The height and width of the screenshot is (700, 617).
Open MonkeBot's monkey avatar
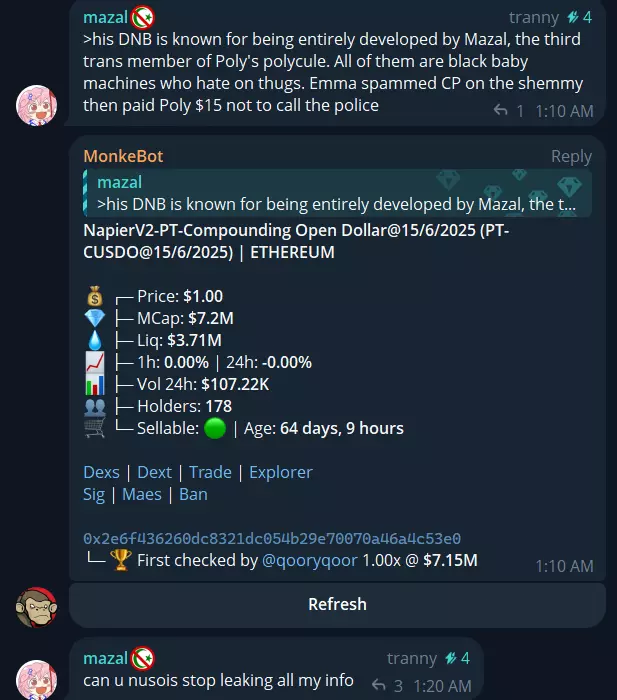pos(37,607)
